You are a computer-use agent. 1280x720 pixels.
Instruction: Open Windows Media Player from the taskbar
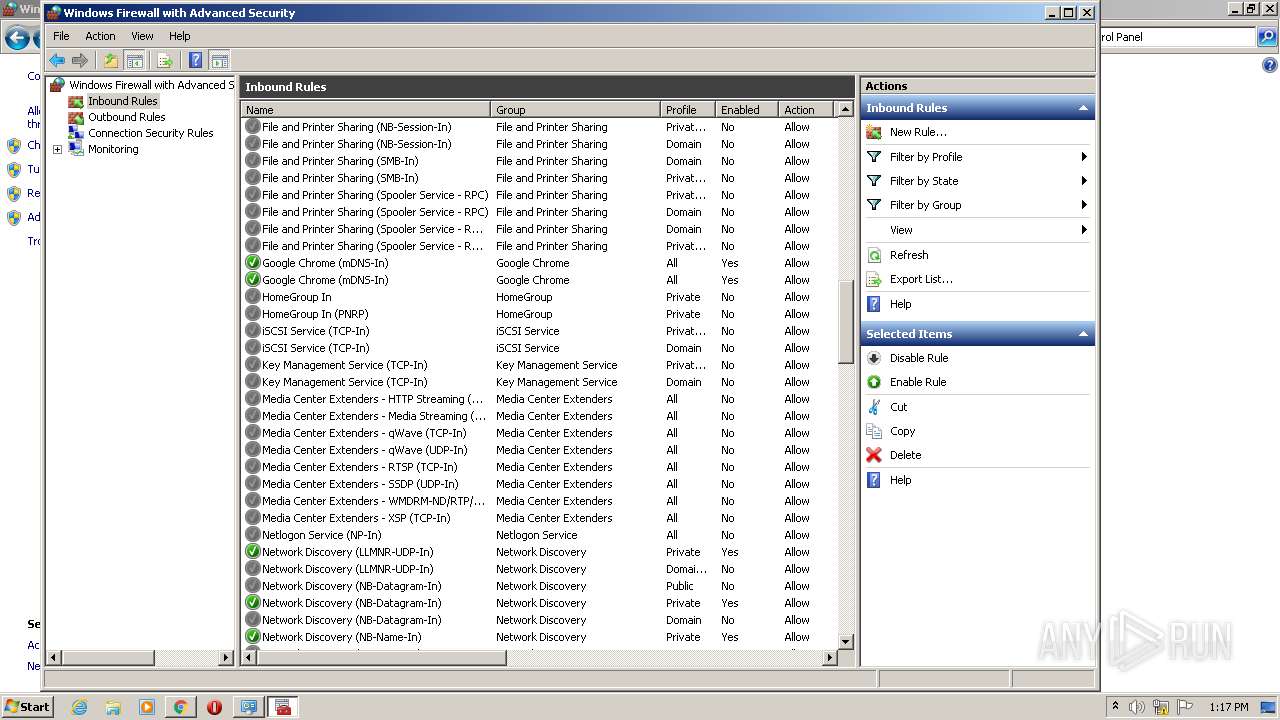click(147, 707)
